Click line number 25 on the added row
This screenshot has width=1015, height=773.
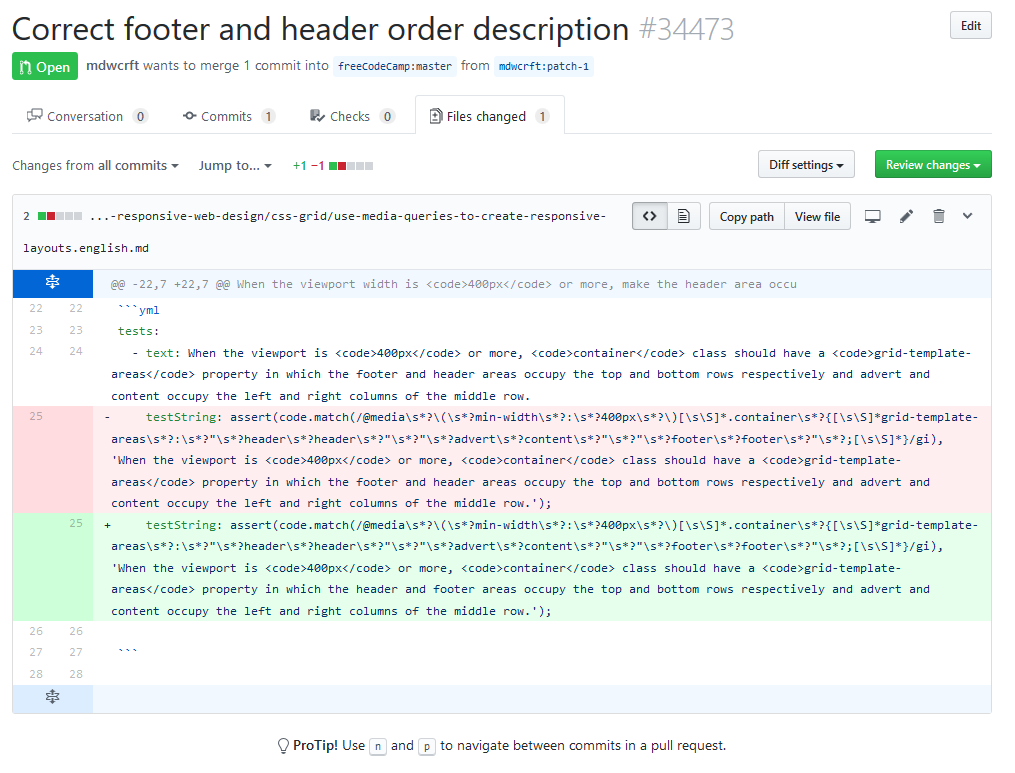[x=76, y=523]
